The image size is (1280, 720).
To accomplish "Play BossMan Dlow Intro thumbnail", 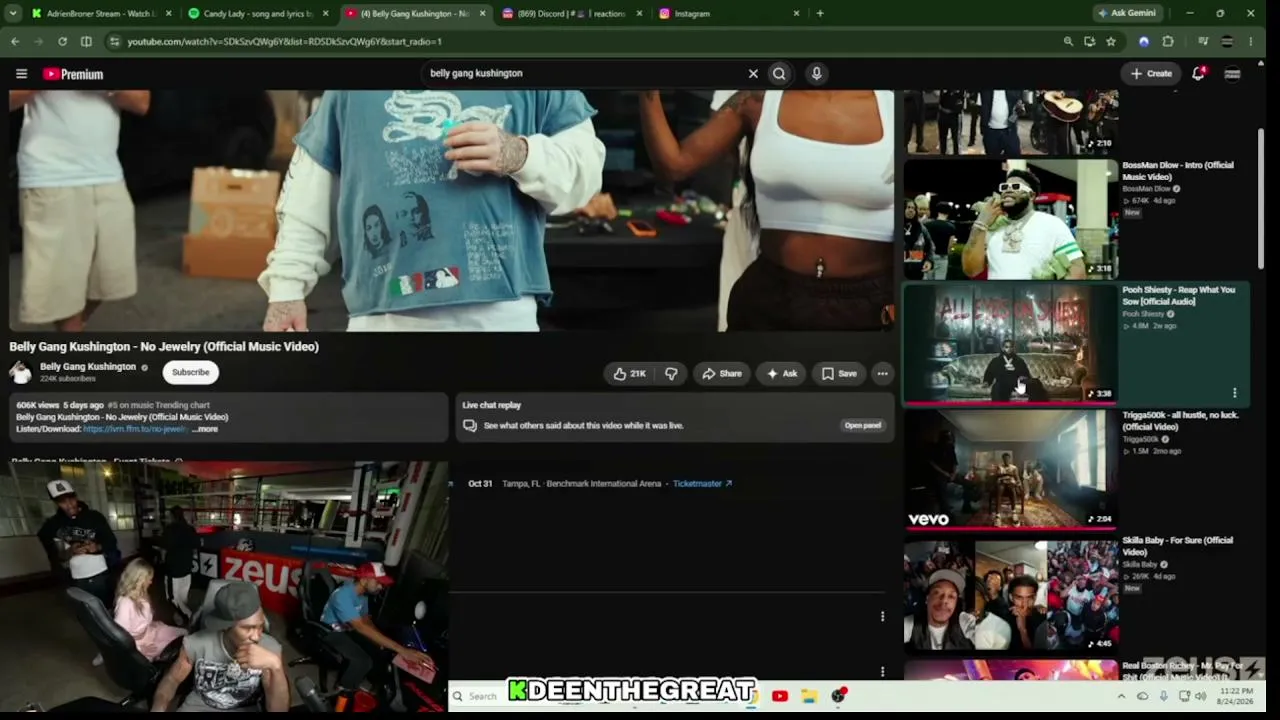I will [x=1010, y=218].
